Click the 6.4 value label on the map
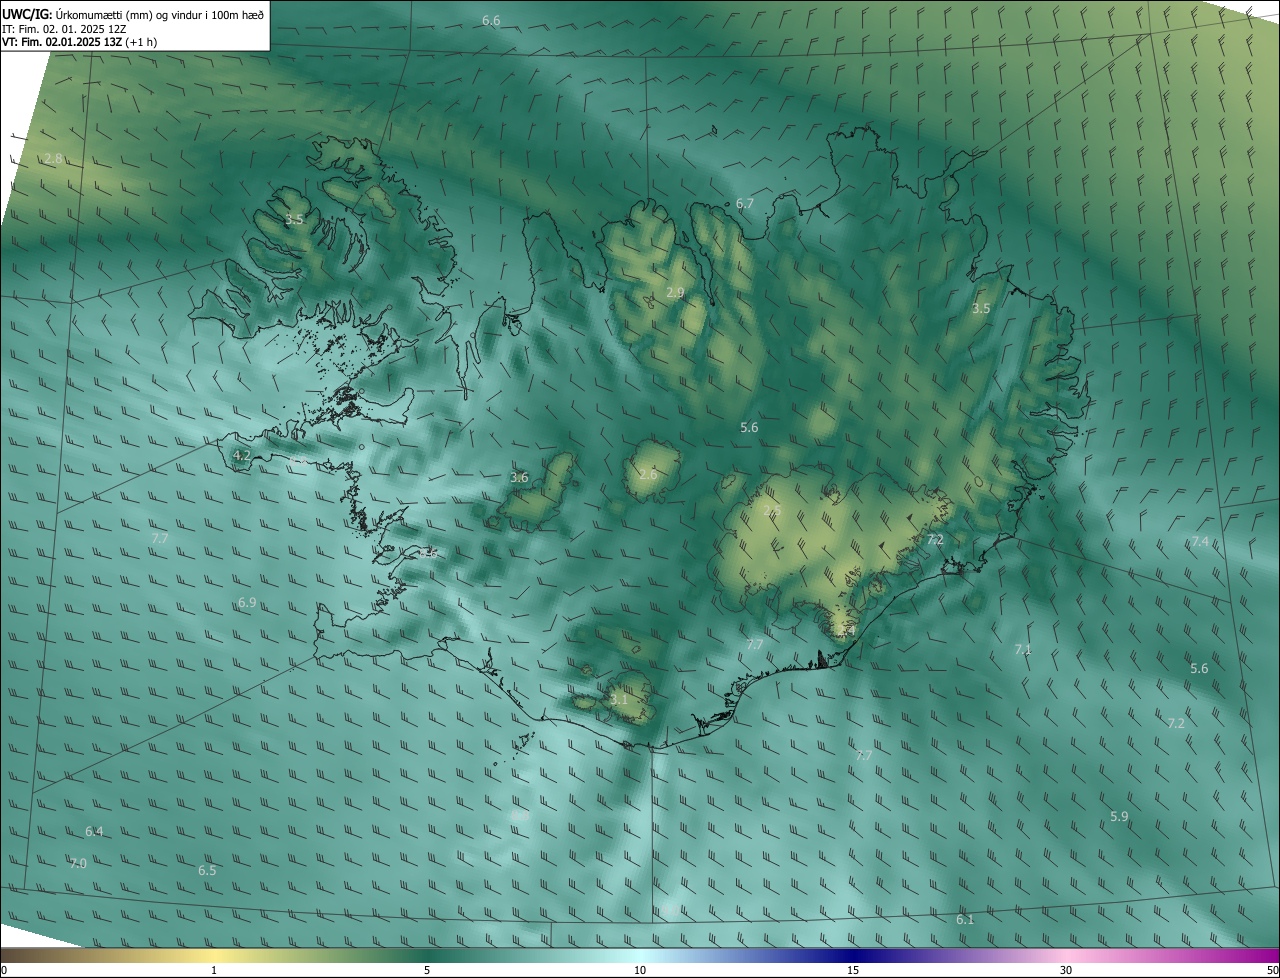This screenshot has height=978, width=1280. point(94,831)
